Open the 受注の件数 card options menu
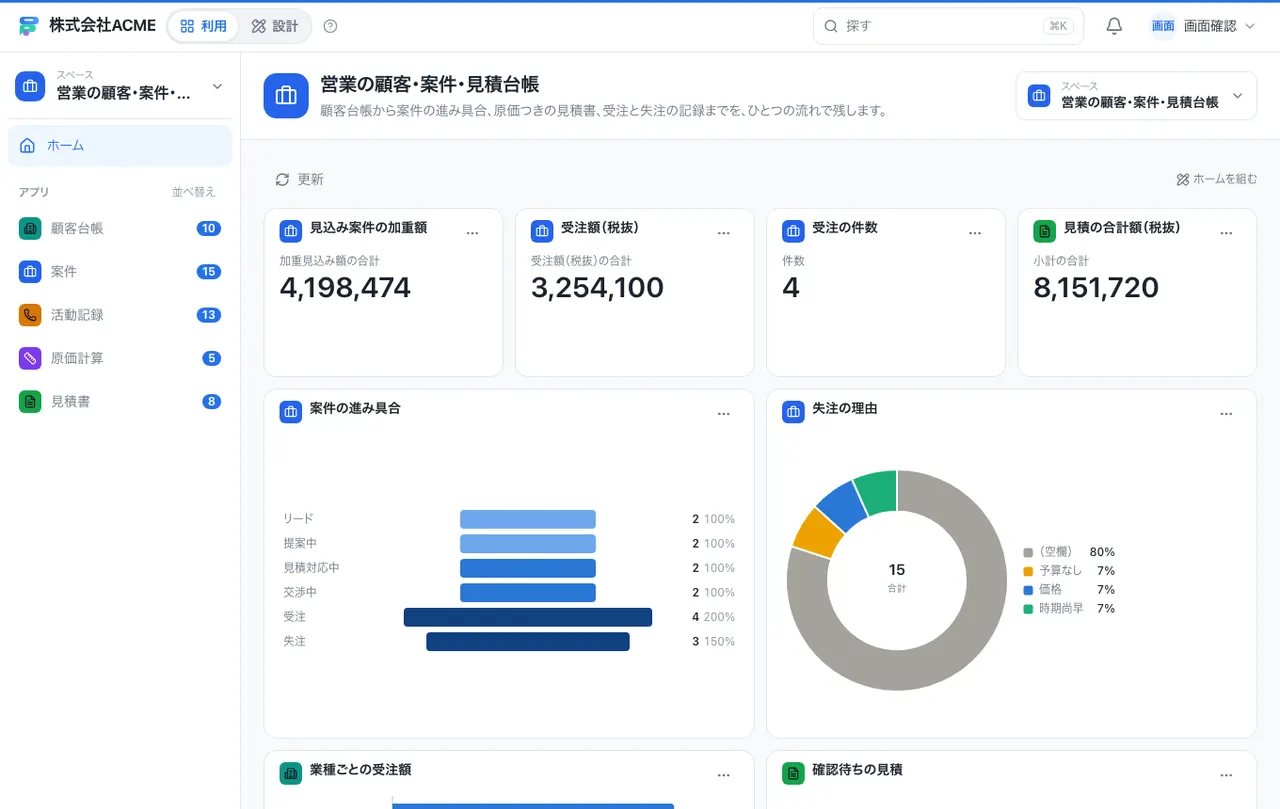 point(975,233)
